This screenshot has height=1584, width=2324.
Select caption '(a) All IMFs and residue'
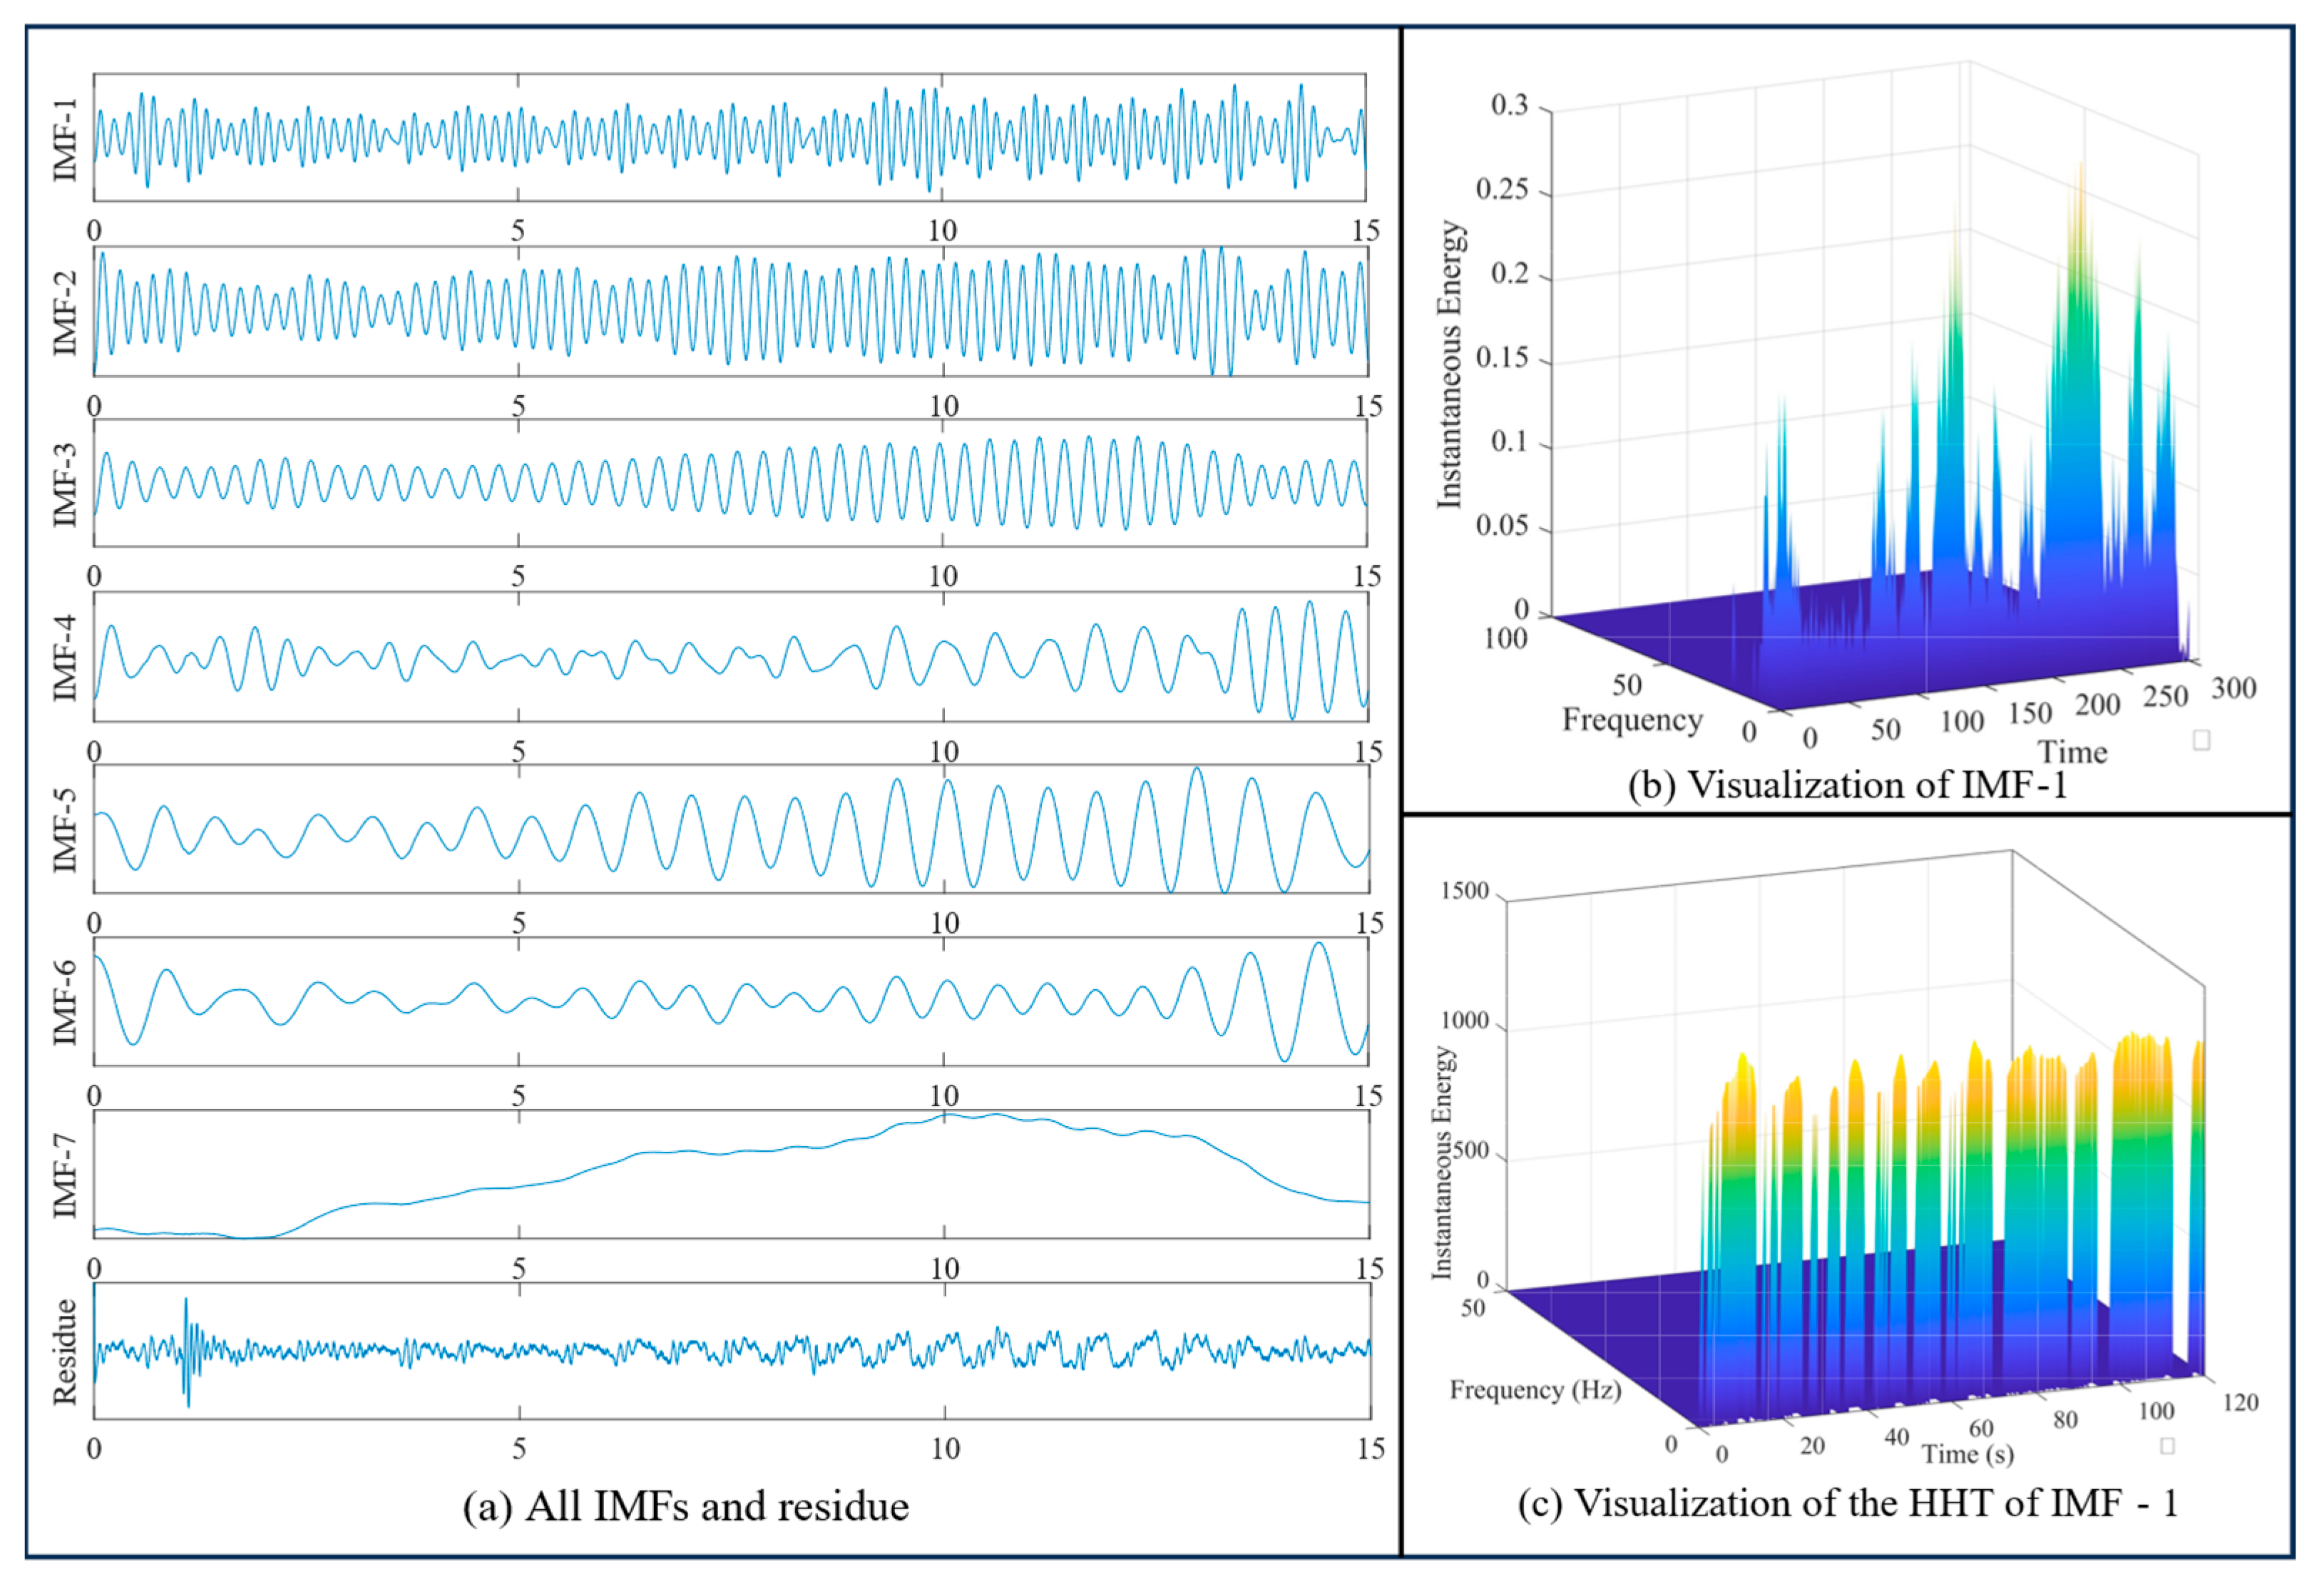pyautogui.click(x=686, y=1506)
